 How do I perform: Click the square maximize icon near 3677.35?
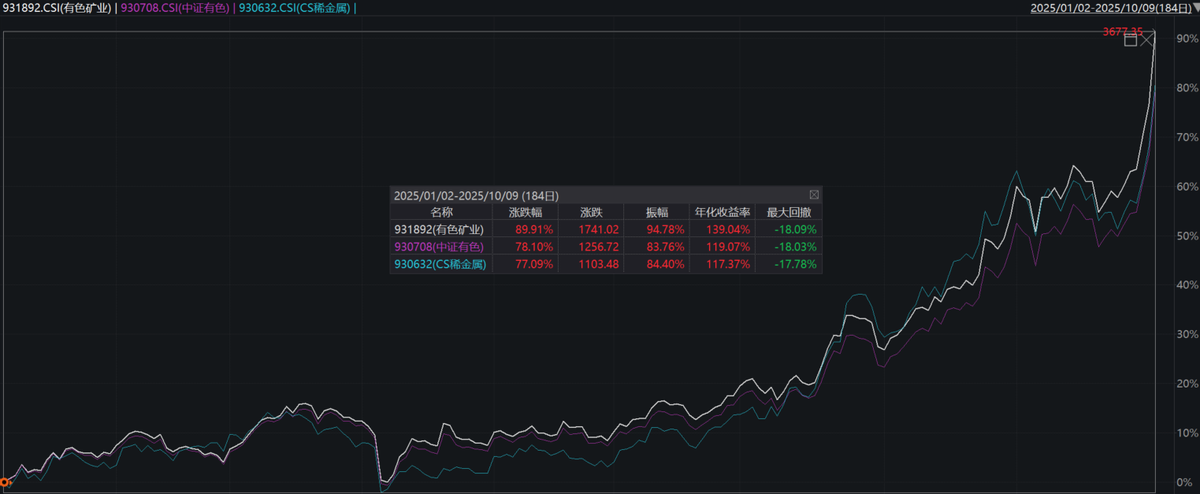pyautogui.click(x=1131, y=40)
